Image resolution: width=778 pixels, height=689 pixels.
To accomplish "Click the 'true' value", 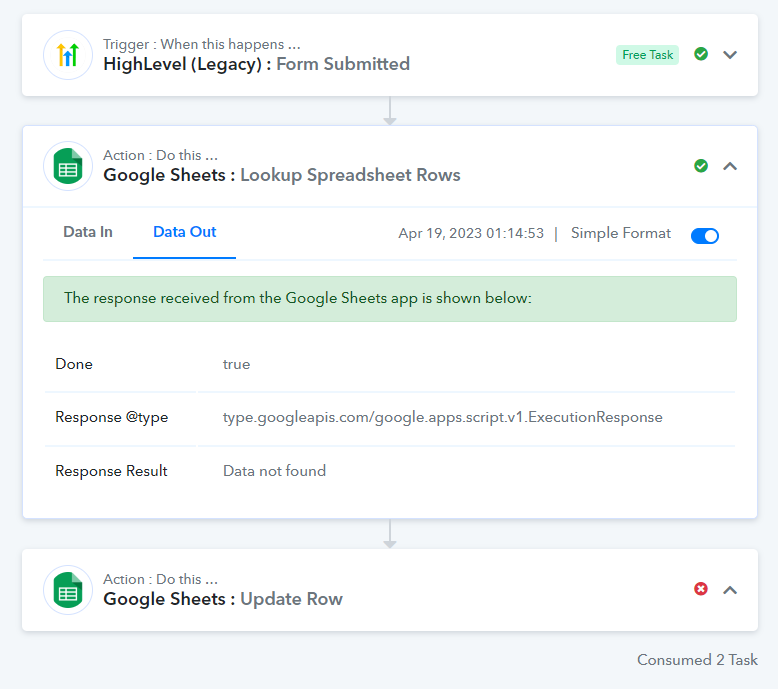I will [x=236, y=364].
